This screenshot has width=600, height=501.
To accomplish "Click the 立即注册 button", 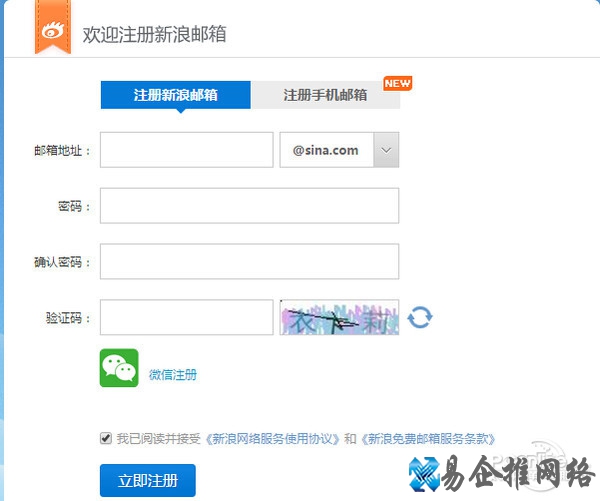I will coord(148,480).
